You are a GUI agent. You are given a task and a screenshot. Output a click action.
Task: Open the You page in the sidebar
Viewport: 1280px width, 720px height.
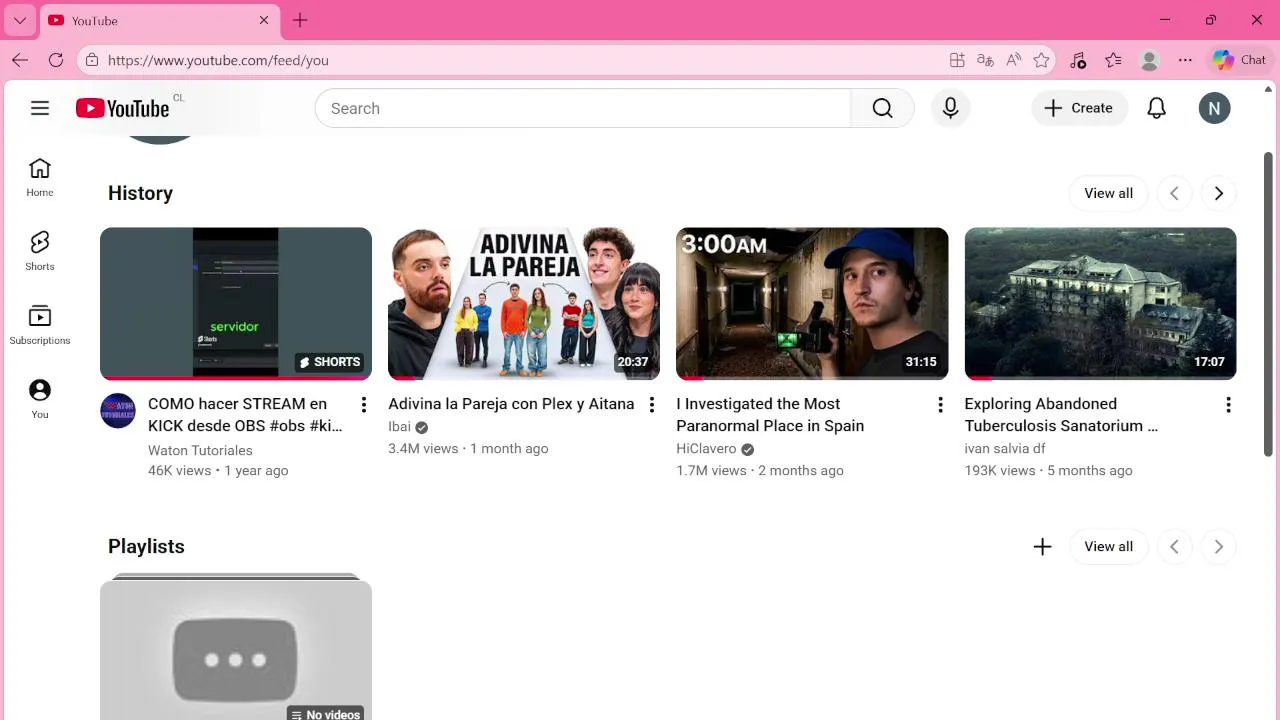40,400
